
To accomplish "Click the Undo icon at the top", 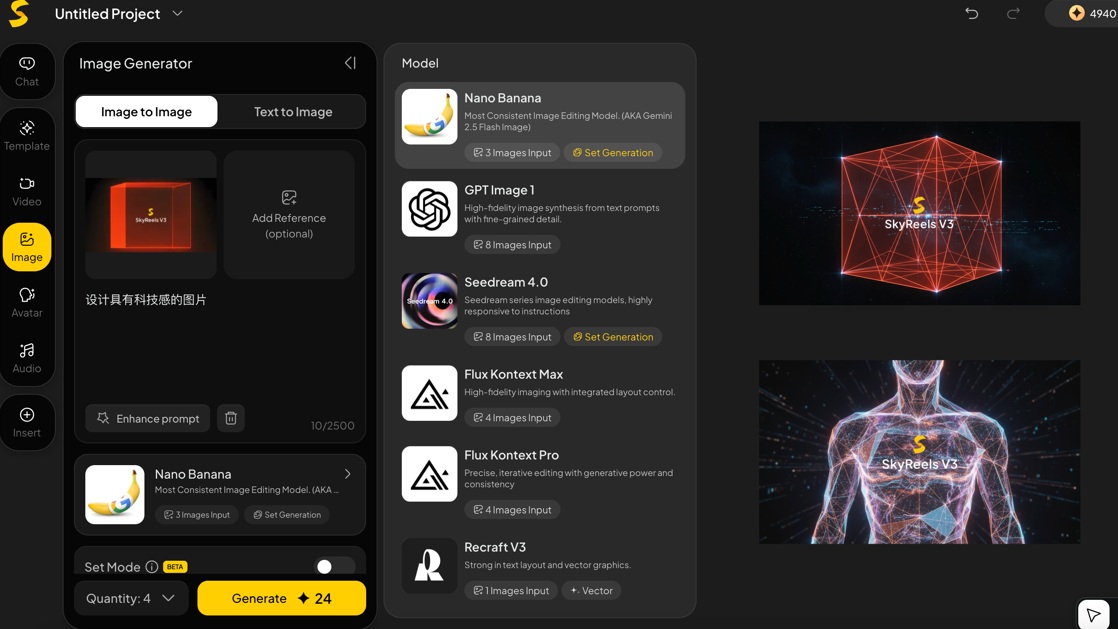I will click(971, 13).
